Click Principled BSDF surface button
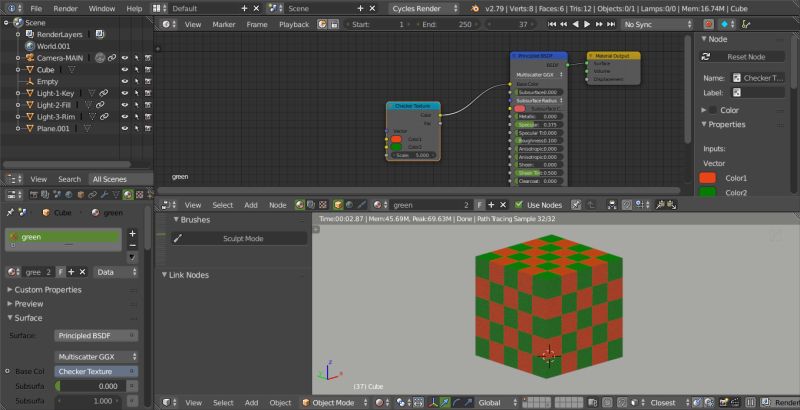 click(96, 336)
